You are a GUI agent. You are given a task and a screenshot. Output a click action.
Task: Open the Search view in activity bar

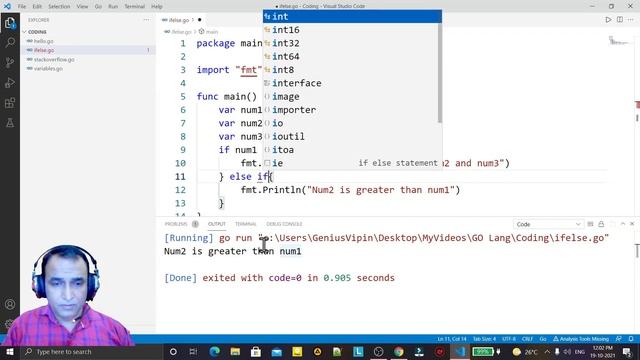pyautogui.click(x=10, y=42)
